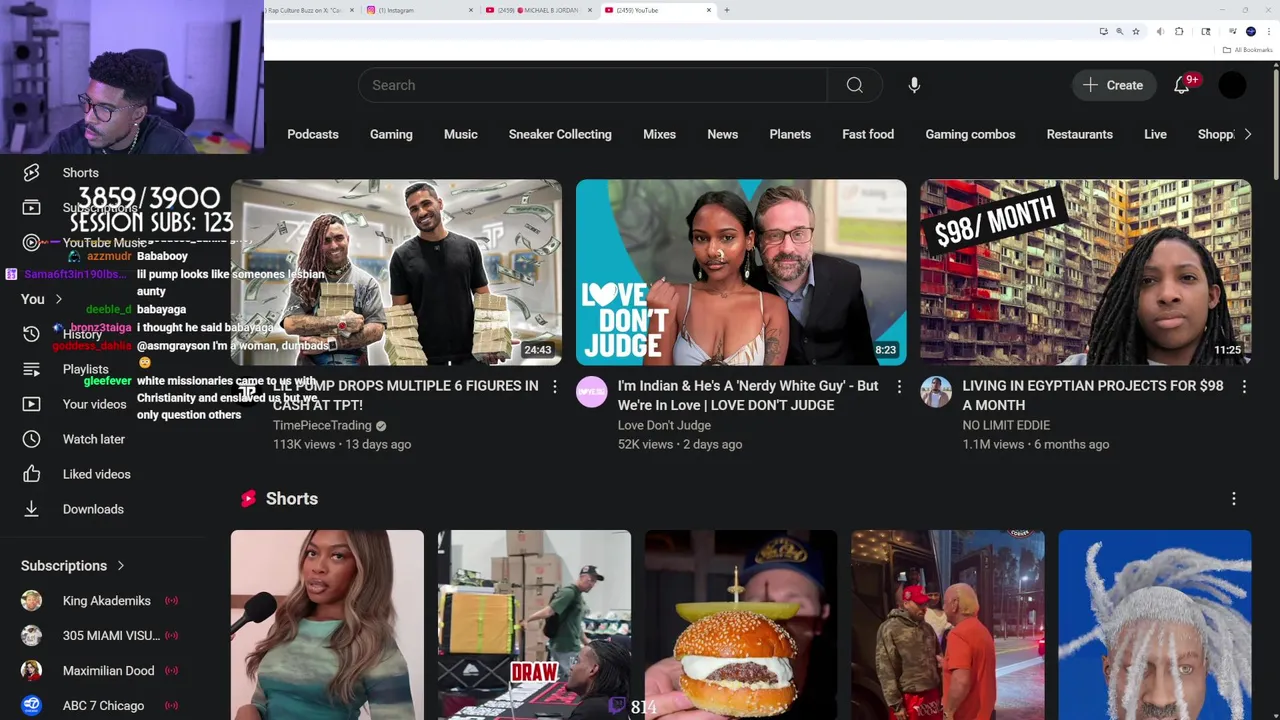Select the Gaming chip
This screenshot has height=720, width=1280.
point(391,134)
